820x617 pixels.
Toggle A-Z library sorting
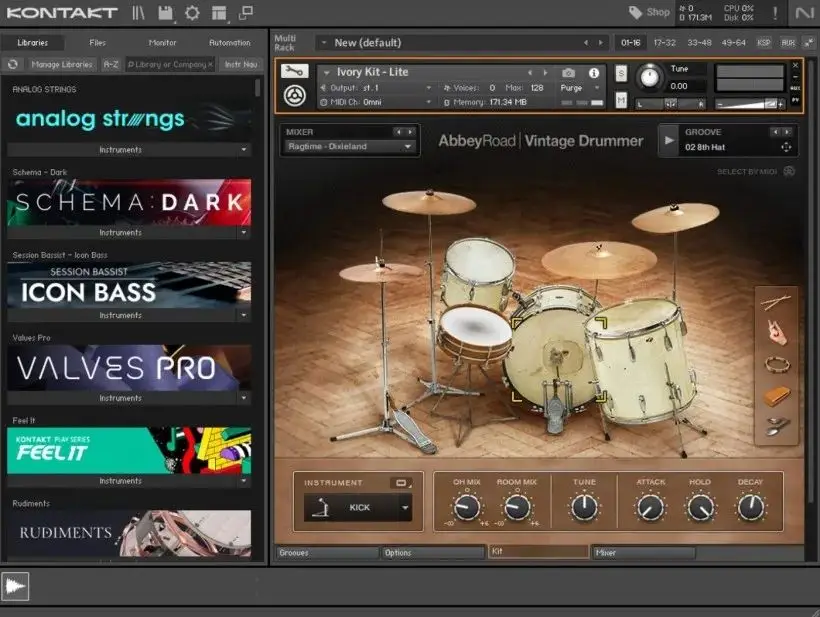click(110, 64)
